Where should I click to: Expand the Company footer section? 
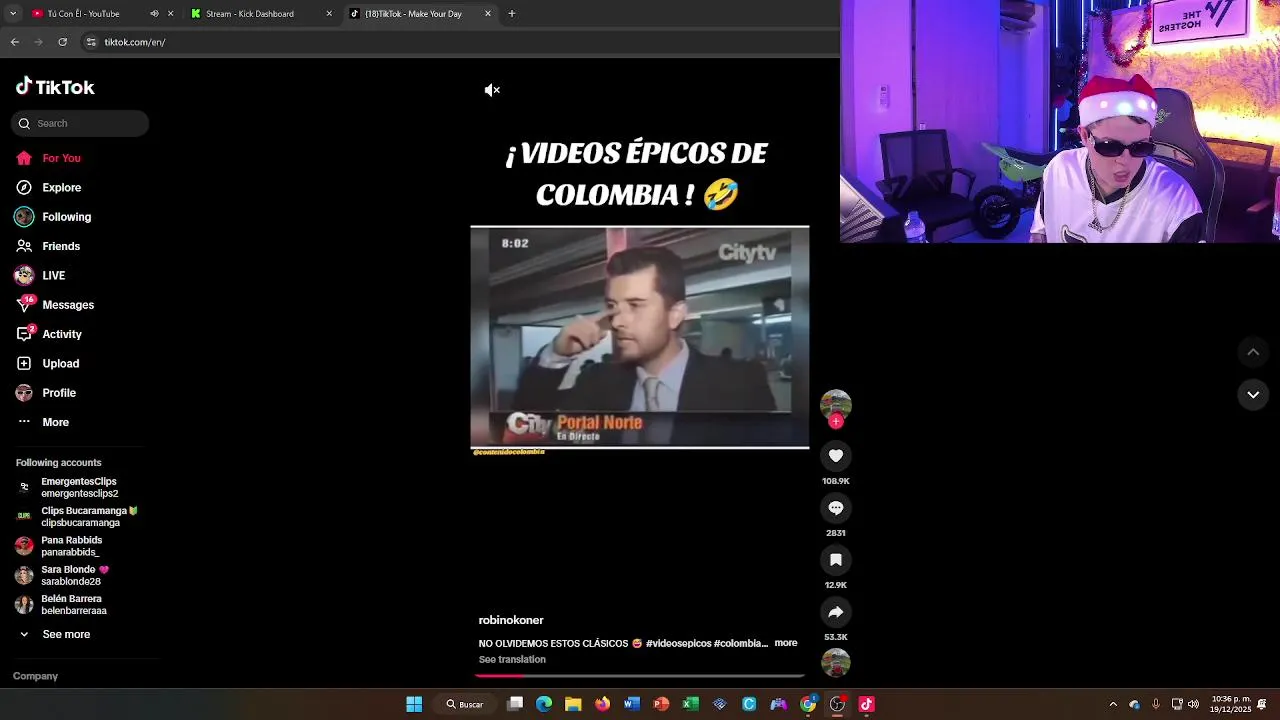(35, 676)
